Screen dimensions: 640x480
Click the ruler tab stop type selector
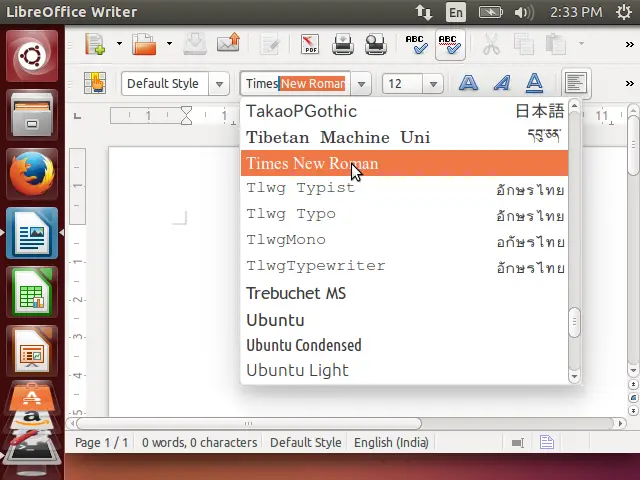coord(78,116)
